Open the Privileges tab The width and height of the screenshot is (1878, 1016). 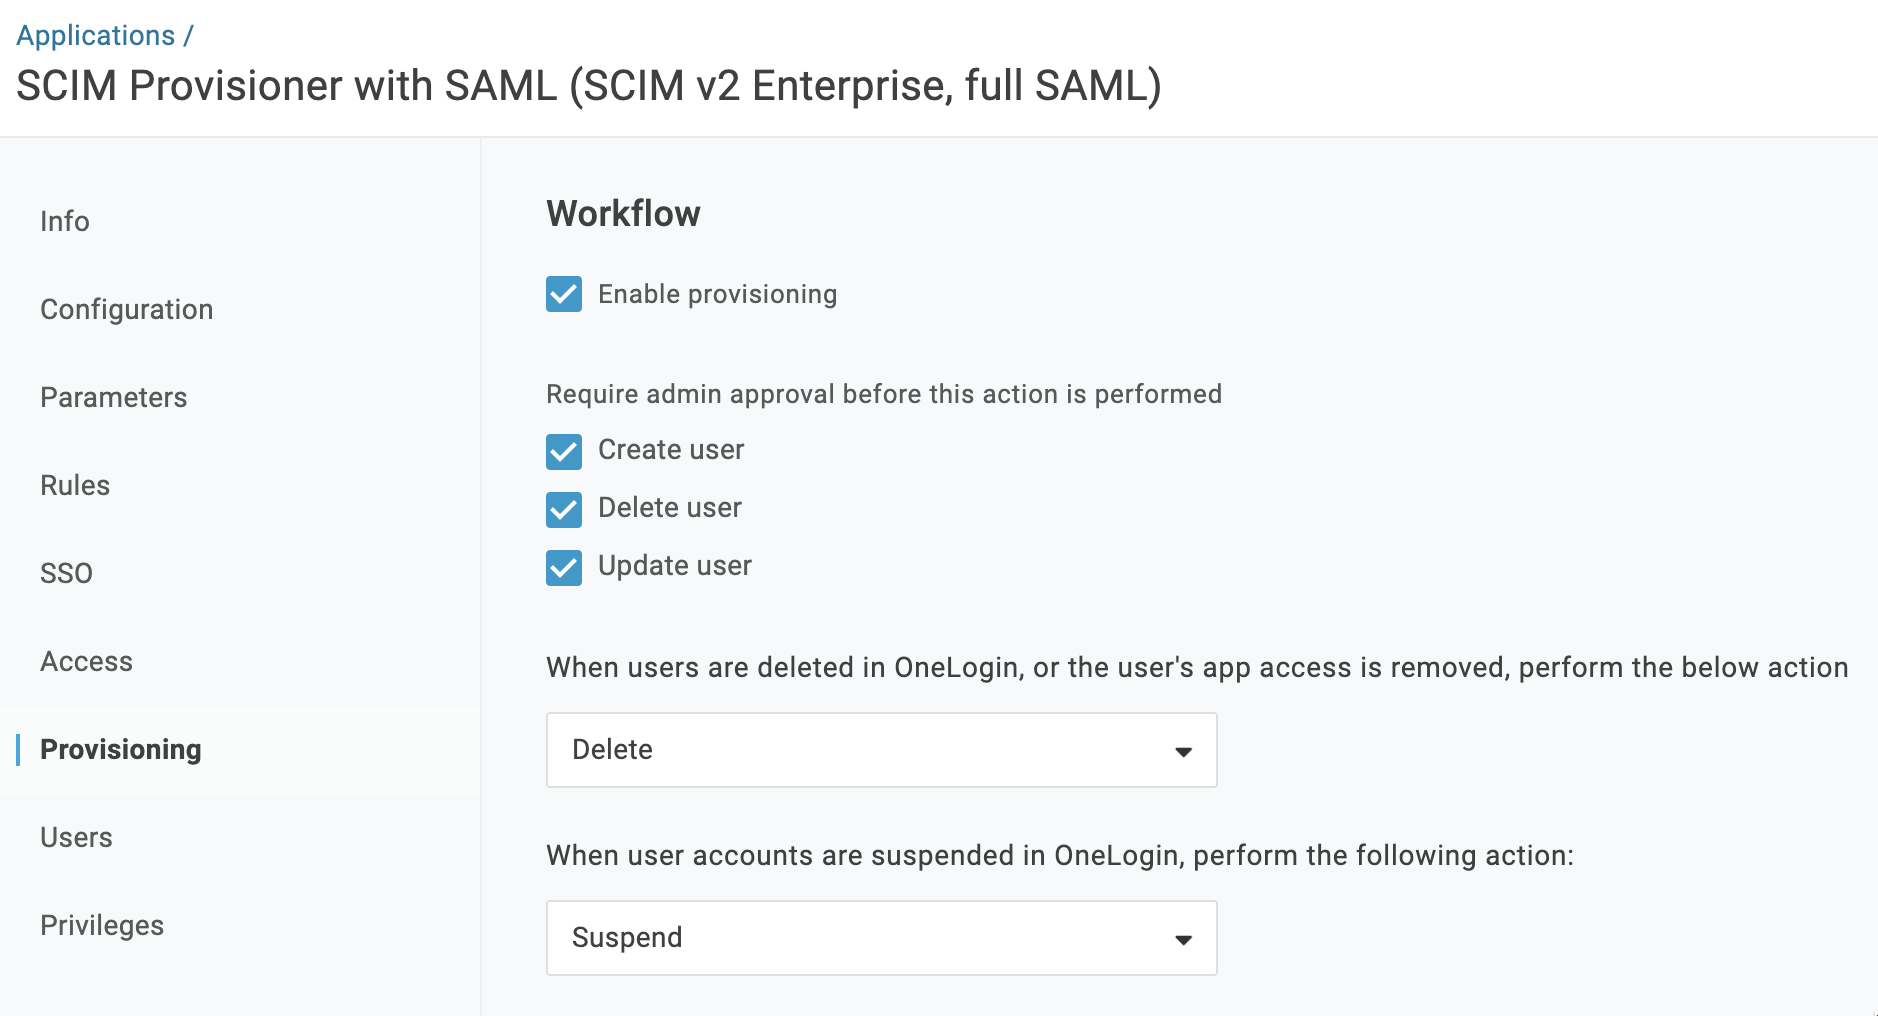pos(102,925)
